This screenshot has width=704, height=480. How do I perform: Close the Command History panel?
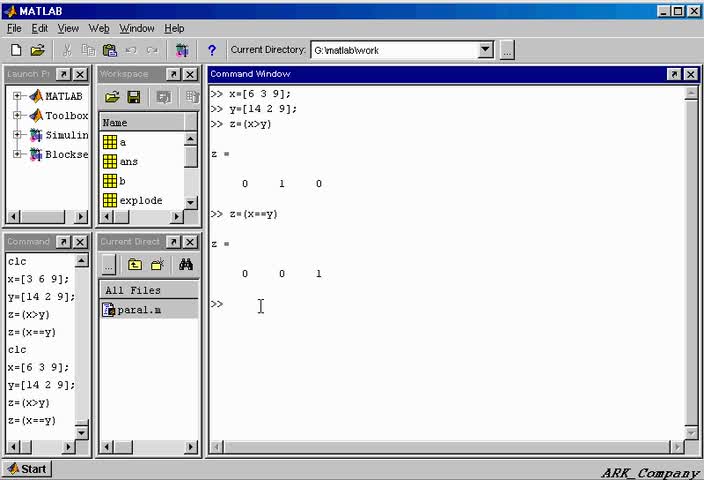coord(80,242)
